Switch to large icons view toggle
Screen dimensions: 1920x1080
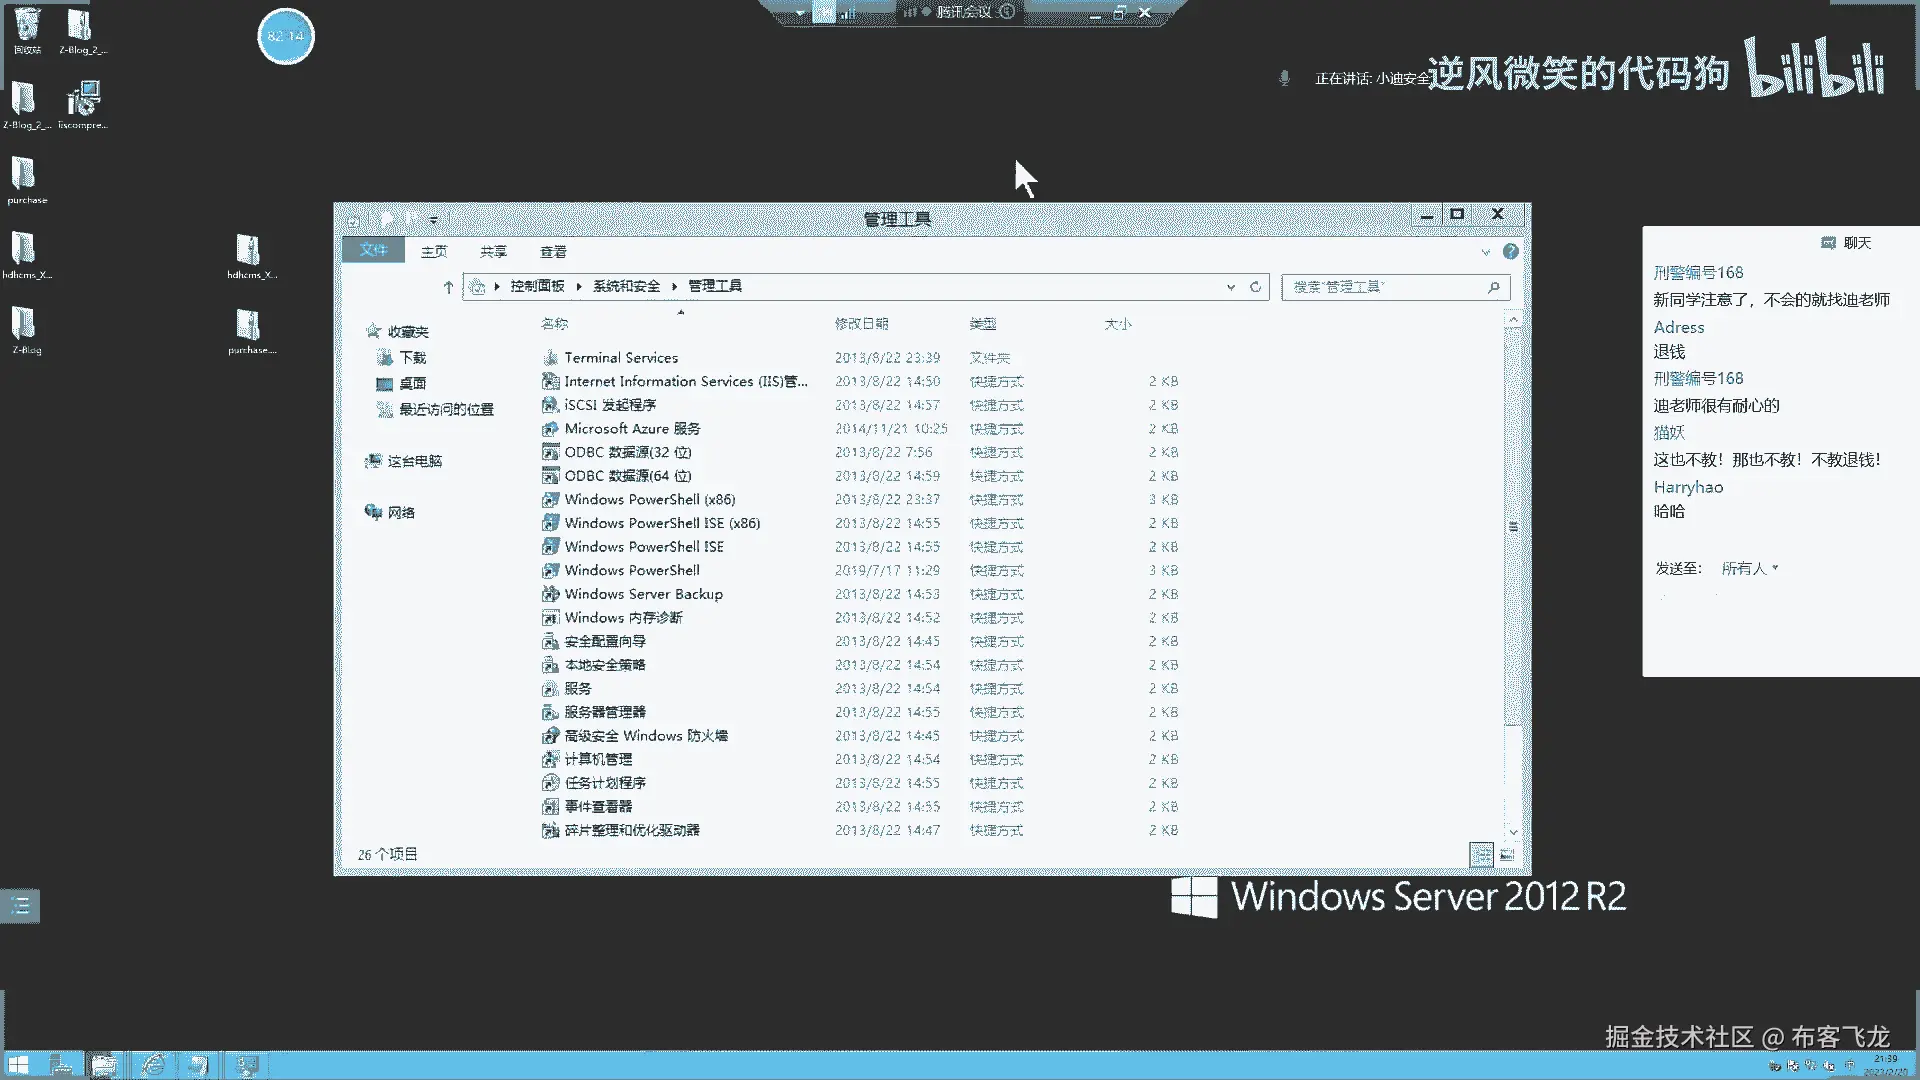pos(1507,855)
